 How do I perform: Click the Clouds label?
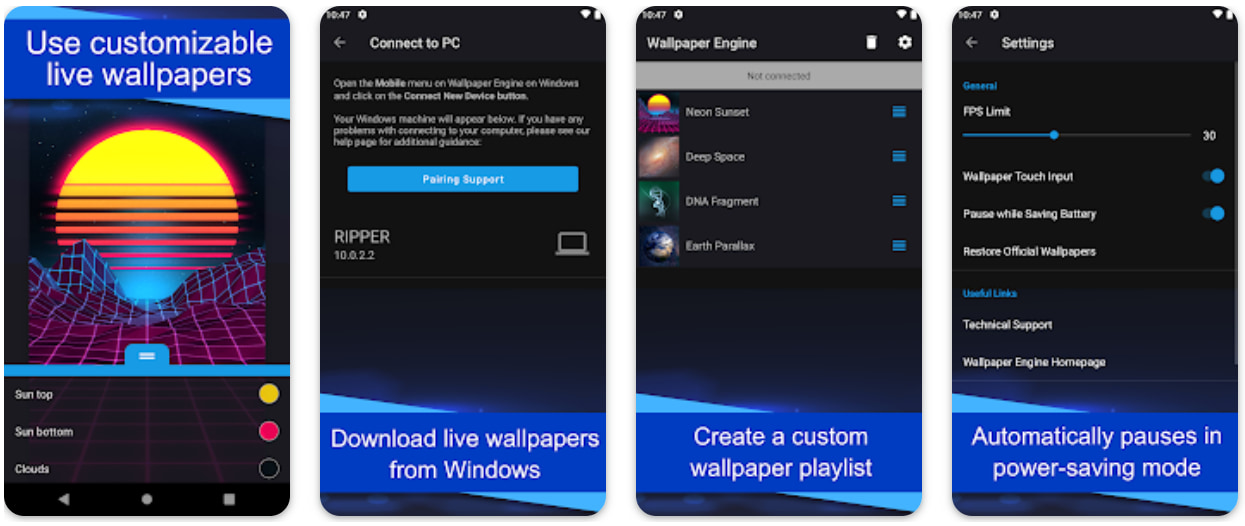[x=32, y=469]
